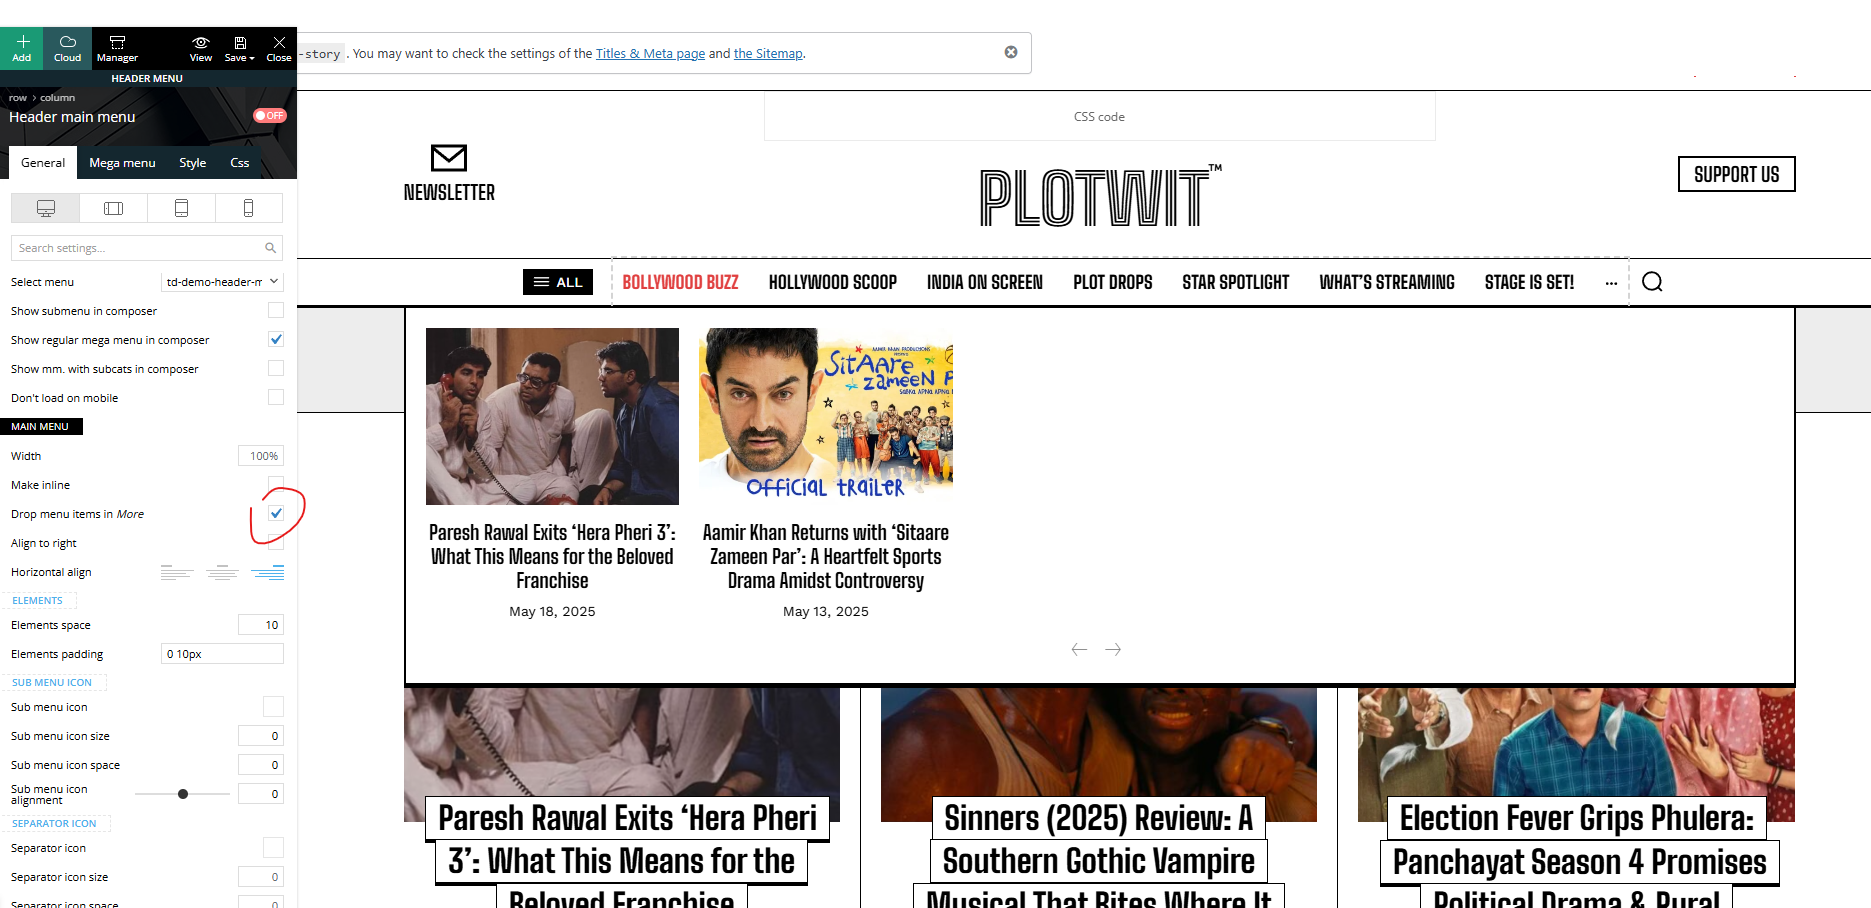Go to next mega menu posts arrow
This screenshot has height=908, width=1871.
(x=1113, y=650)
